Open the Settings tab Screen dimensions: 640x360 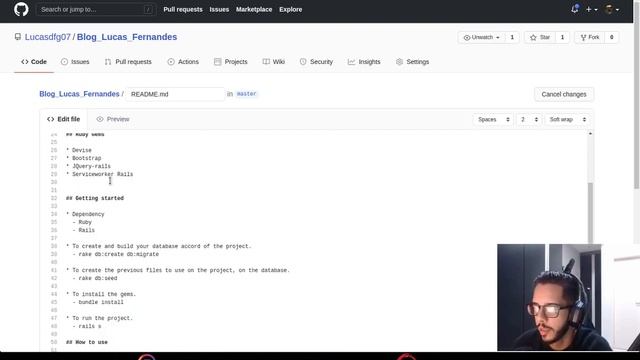[413, 62]
